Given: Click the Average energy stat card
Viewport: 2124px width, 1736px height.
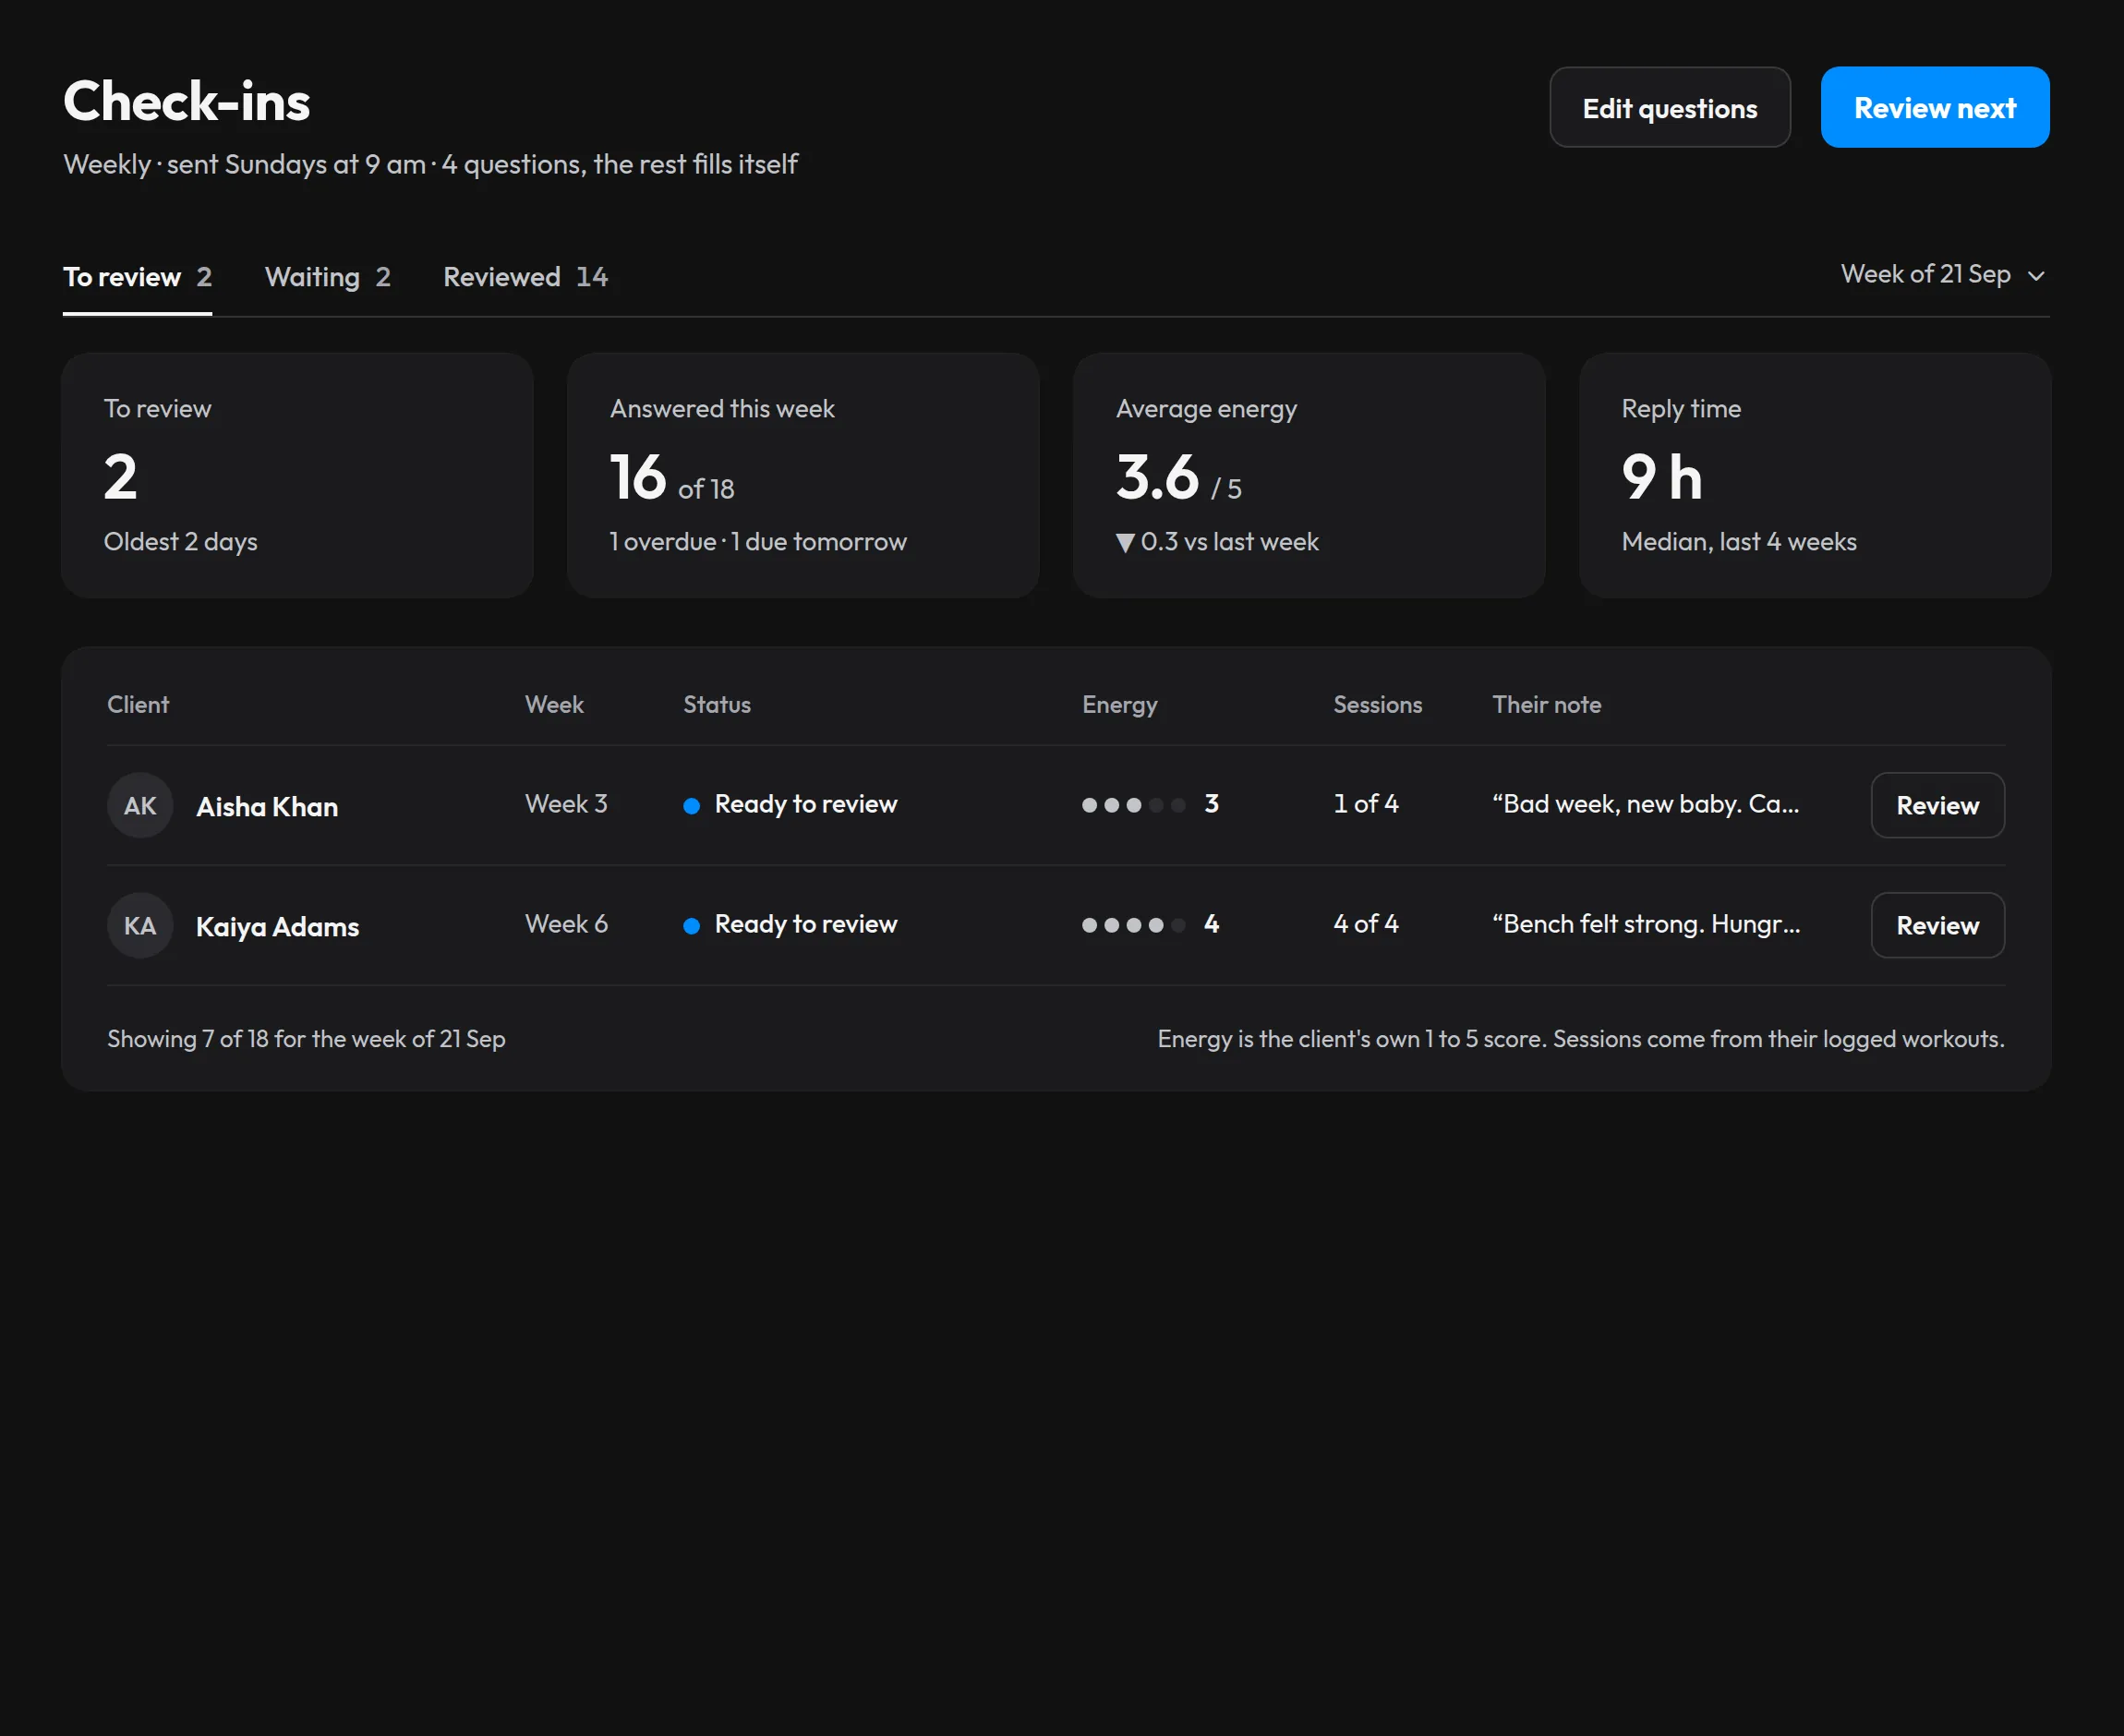Looking at the screenshot, I should (x=1309, y=475).
